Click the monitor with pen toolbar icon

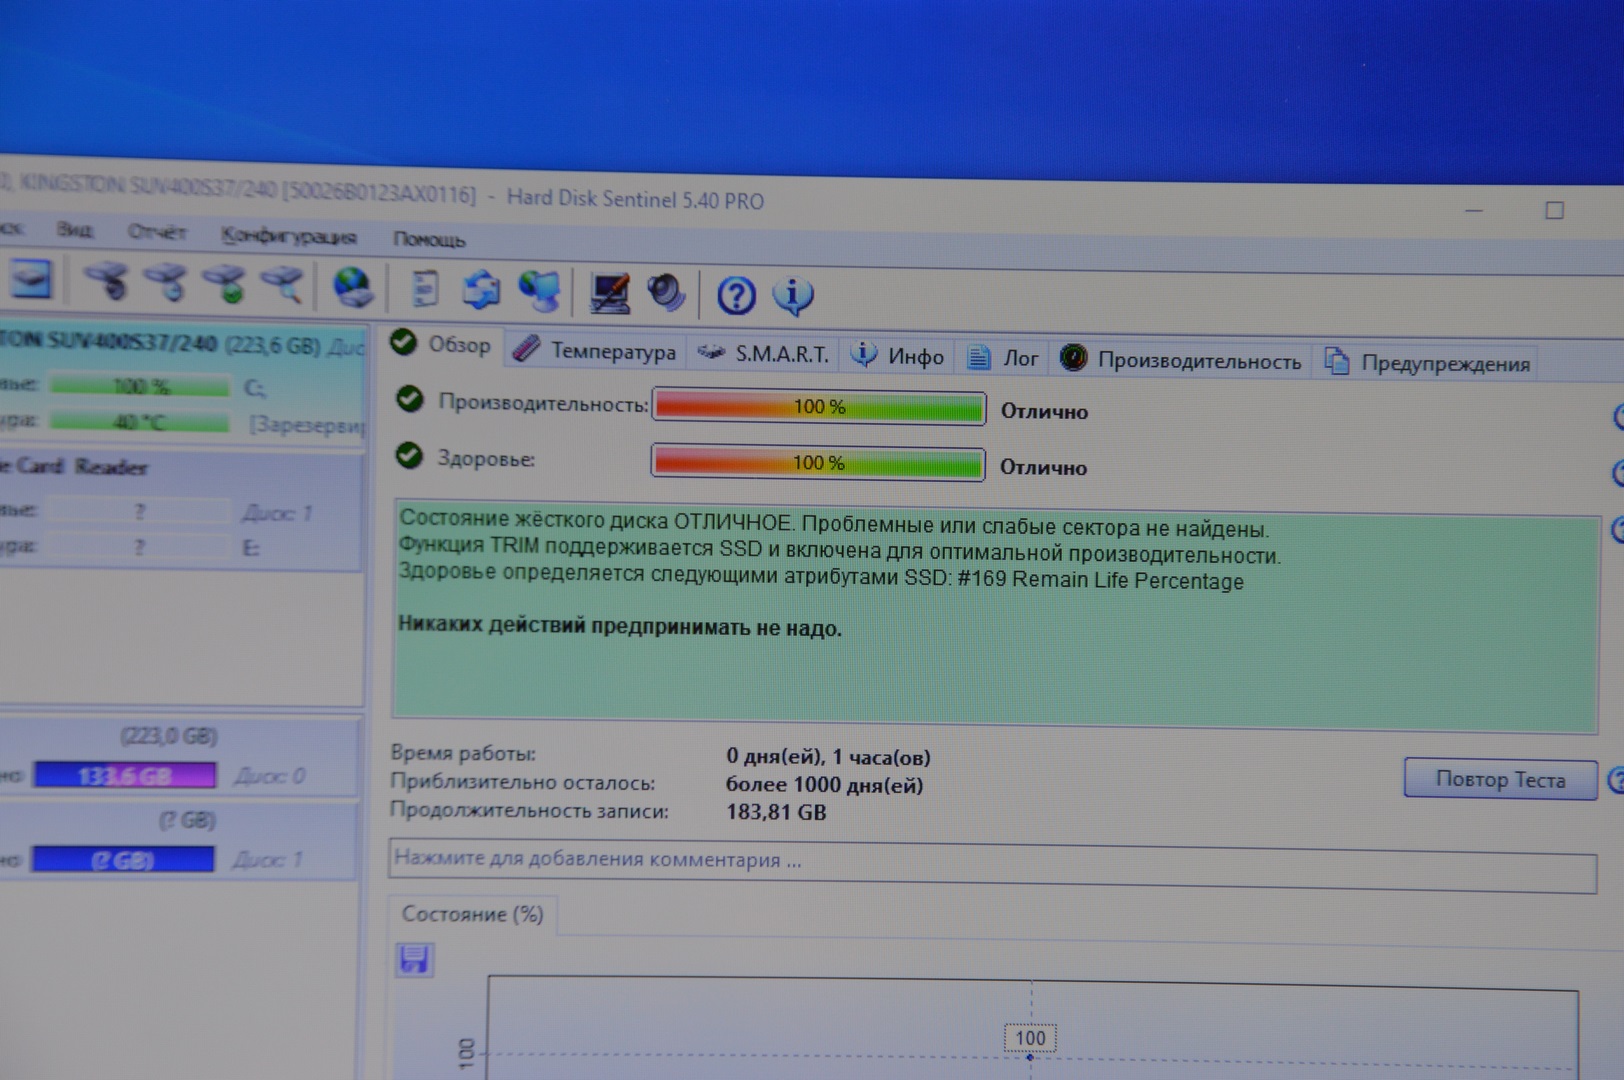609,293
